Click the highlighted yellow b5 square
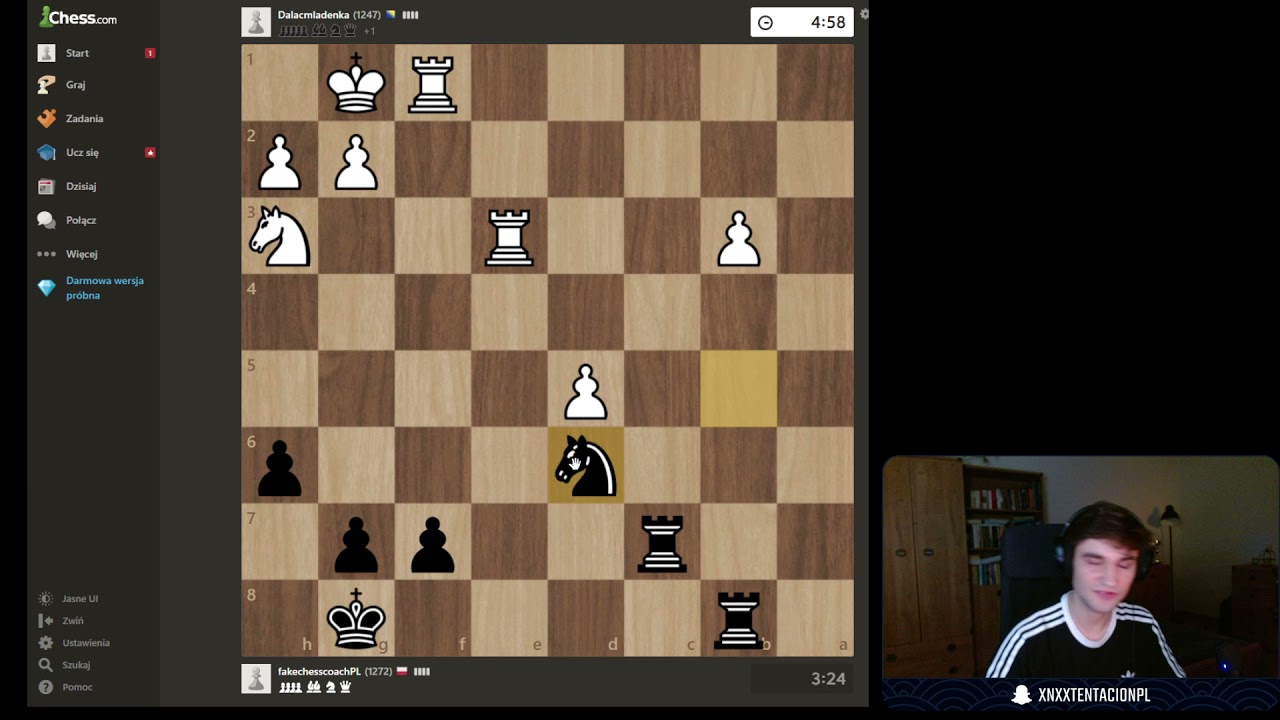This screenshot has width=1280, height=720. 739,389
